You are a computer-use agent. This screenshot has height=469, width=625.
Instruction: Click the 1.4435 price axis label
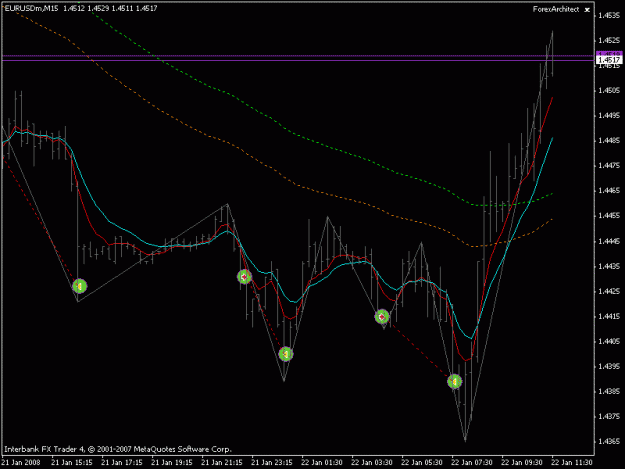[x=609, y=266]
